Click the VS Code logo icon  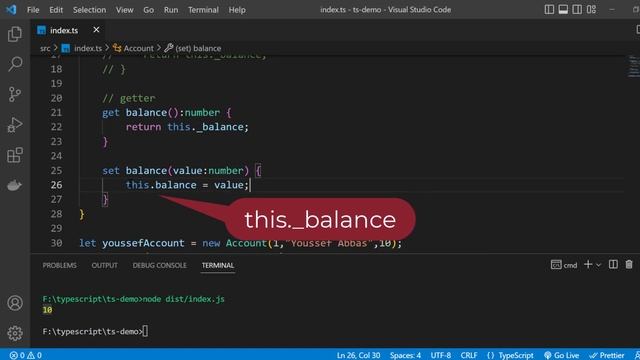pos(11,9)
